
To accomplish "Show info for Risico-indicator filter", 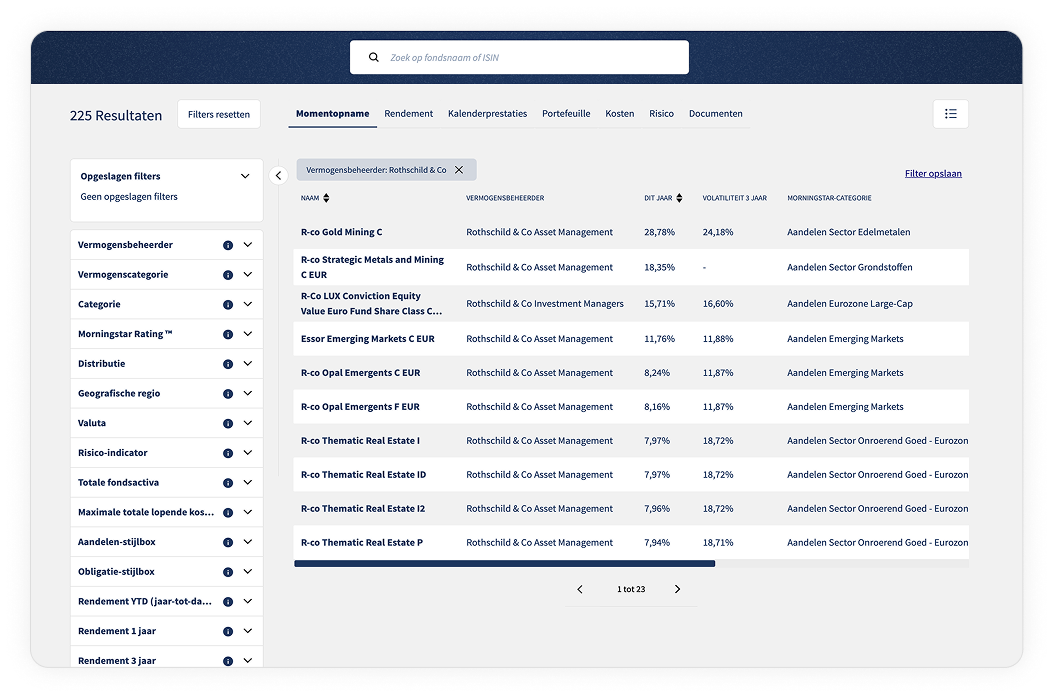I will tap(228, 453).
